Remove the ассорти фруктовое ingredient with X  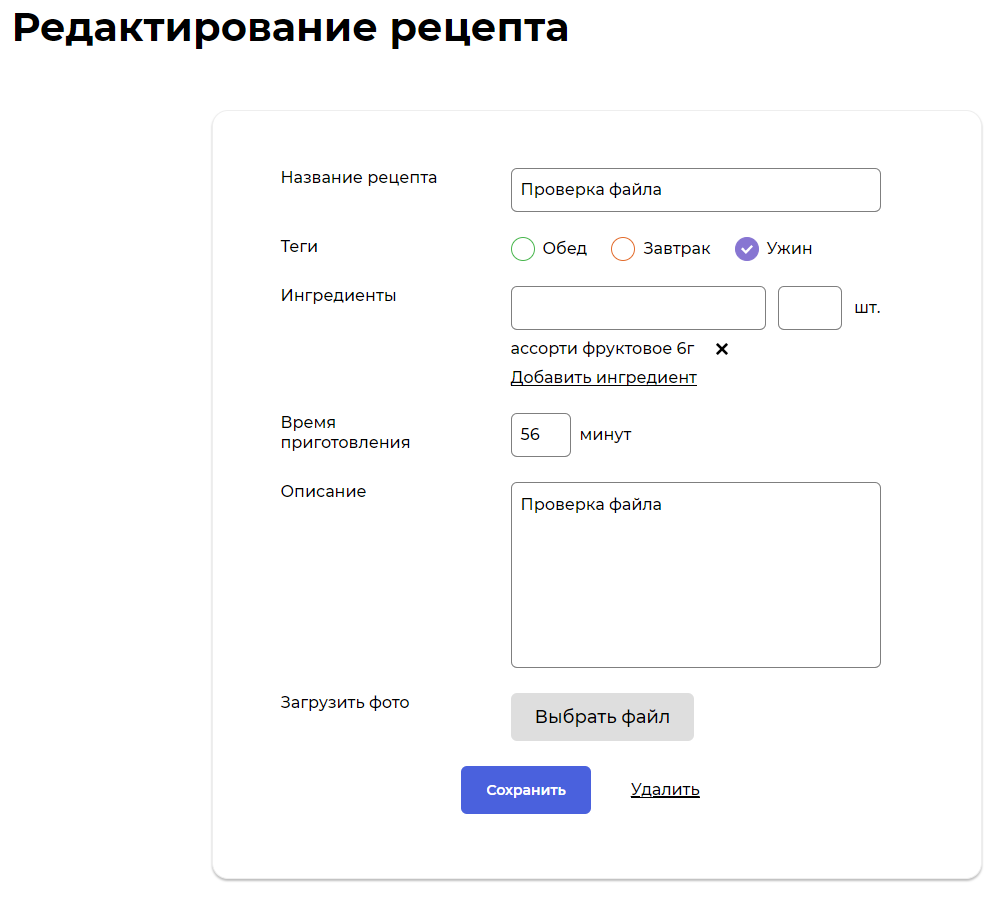[722, 349]
